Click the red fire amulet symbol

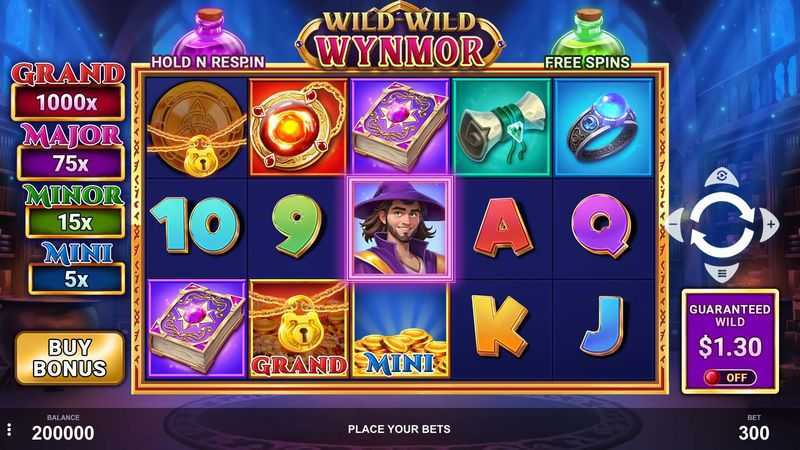click(298, 128)
